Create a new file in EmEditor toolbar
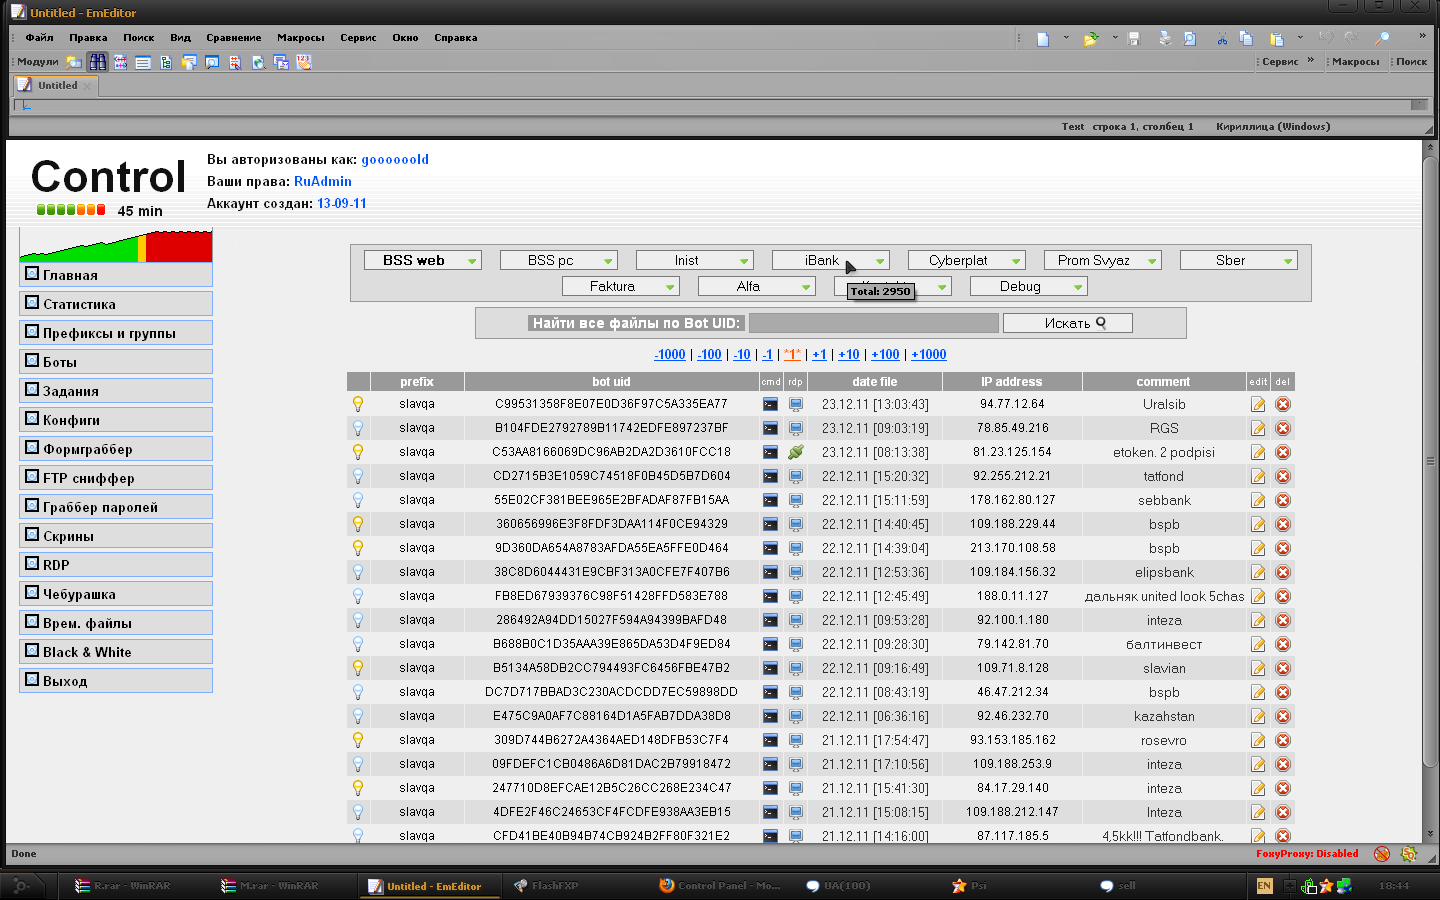 [x=1042, y=39]
